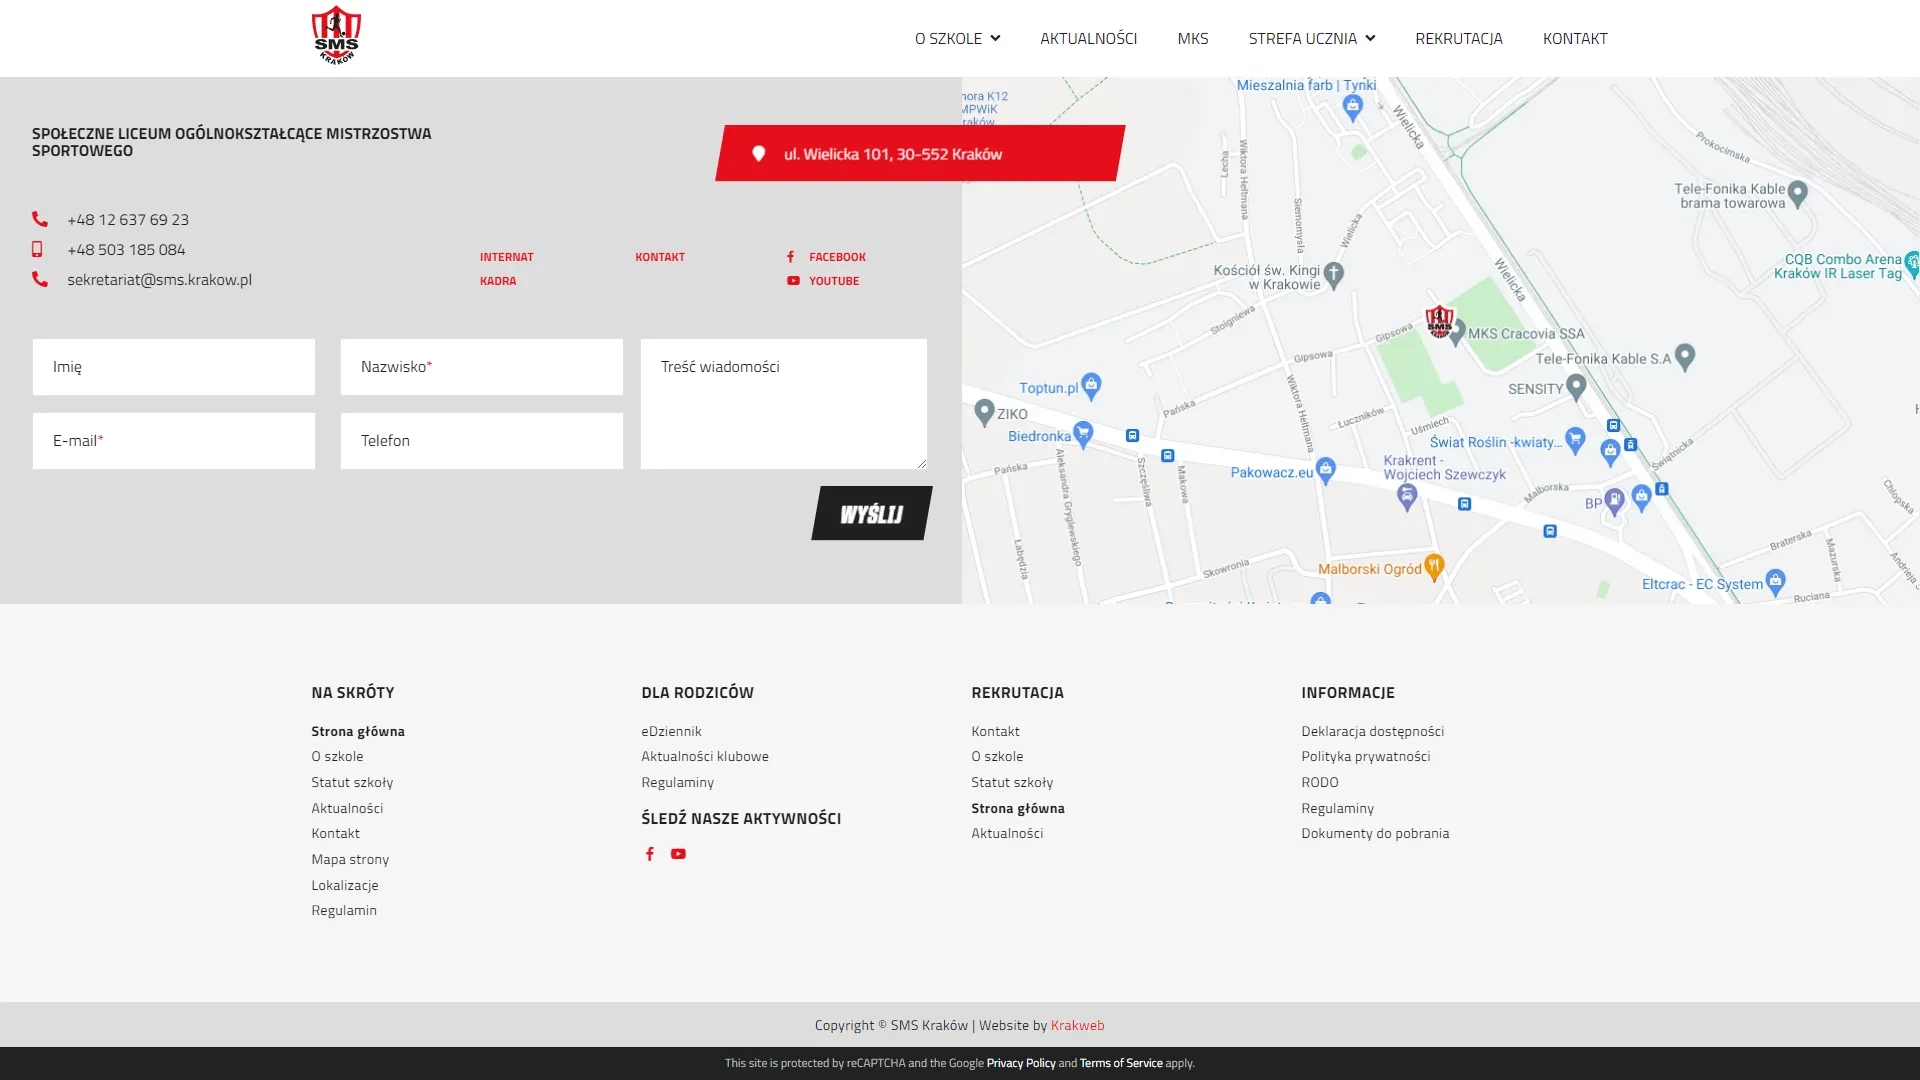Click the BP gas station pin on the map

point(1614,501)
